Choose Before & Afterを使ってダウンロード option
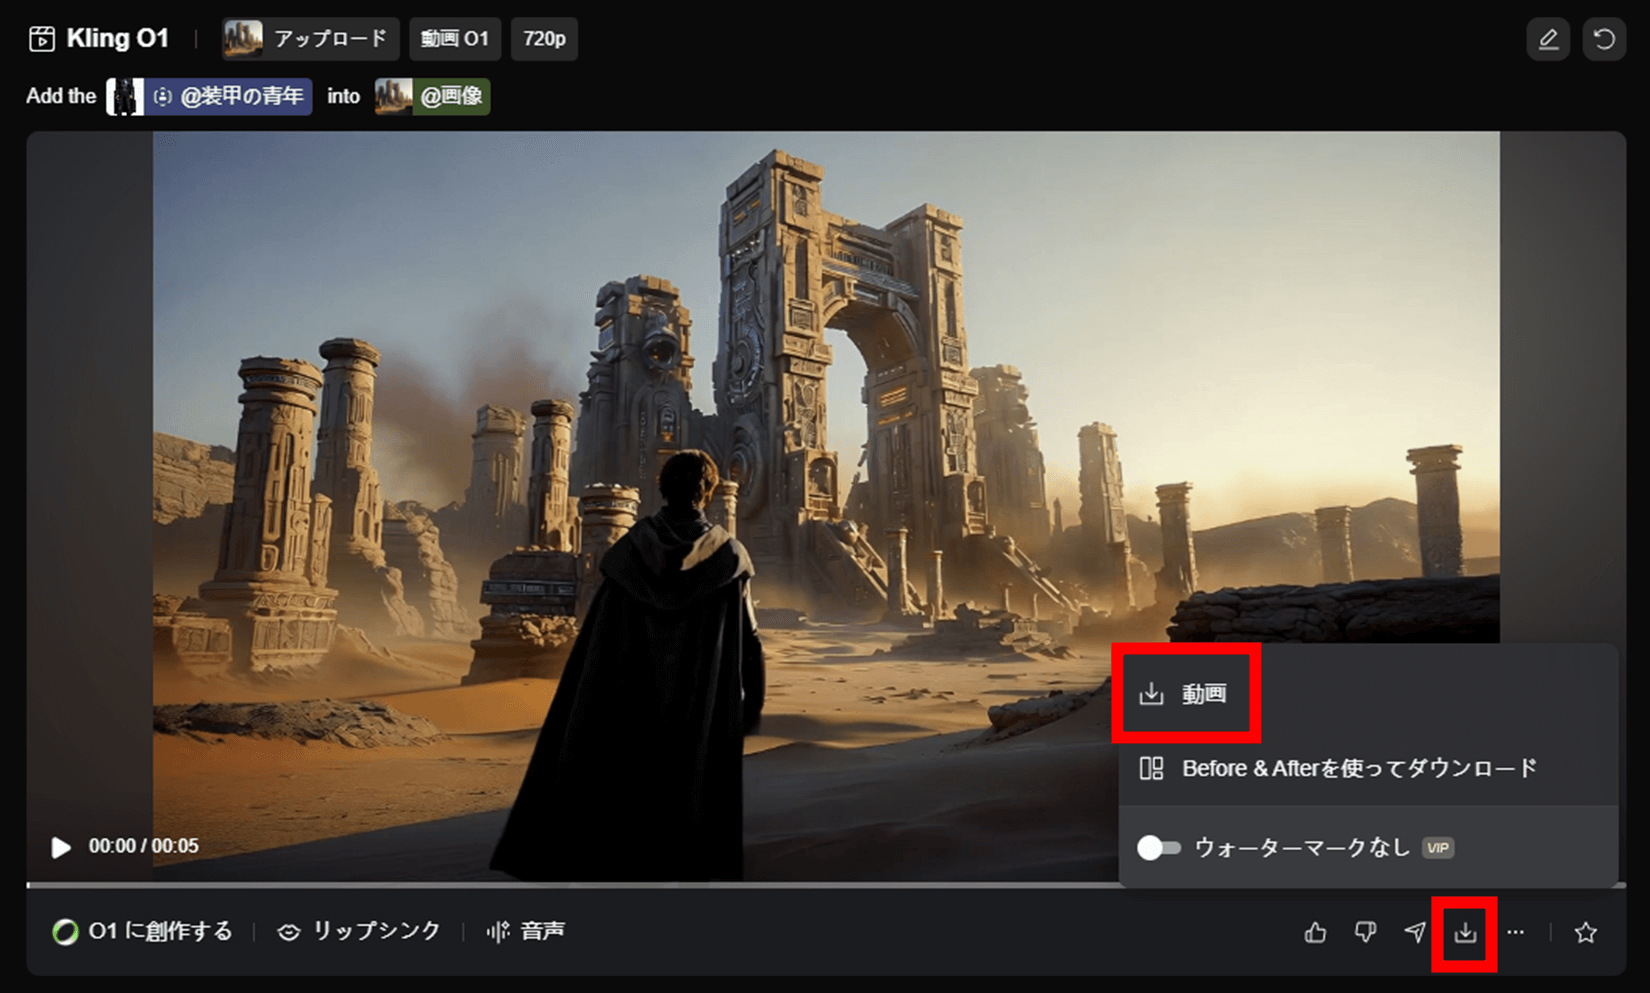 coord(1358,769)
